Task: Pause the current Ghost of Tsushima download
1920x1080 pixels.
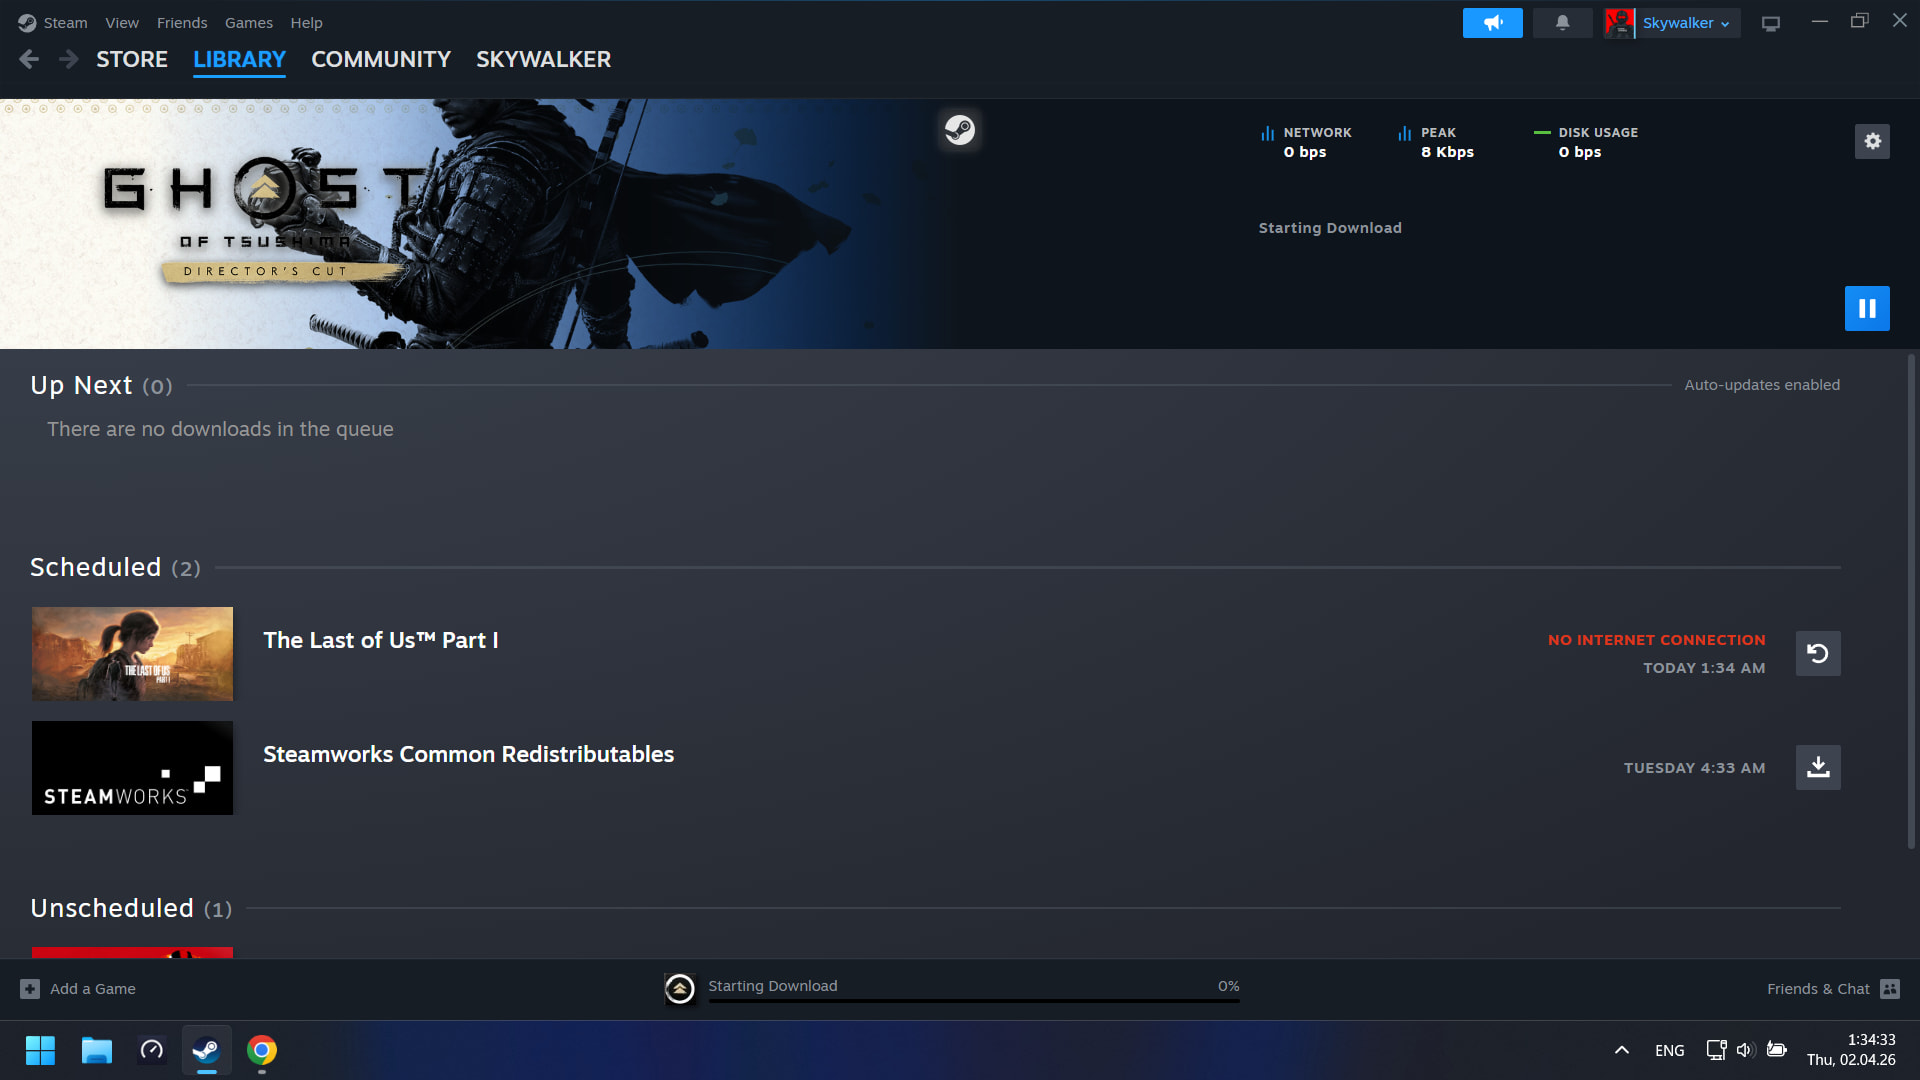Action: tap(1866, 308)
